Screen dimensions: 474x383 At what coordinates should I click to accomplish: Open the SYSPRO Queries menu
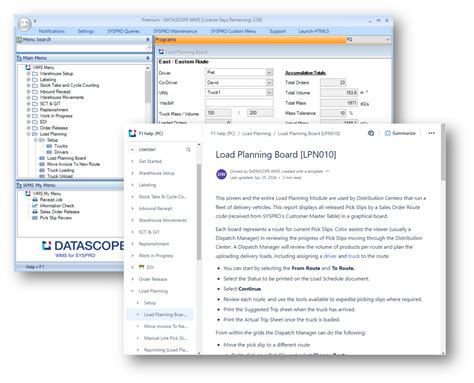pyautogui.click(x=123, y=31)
